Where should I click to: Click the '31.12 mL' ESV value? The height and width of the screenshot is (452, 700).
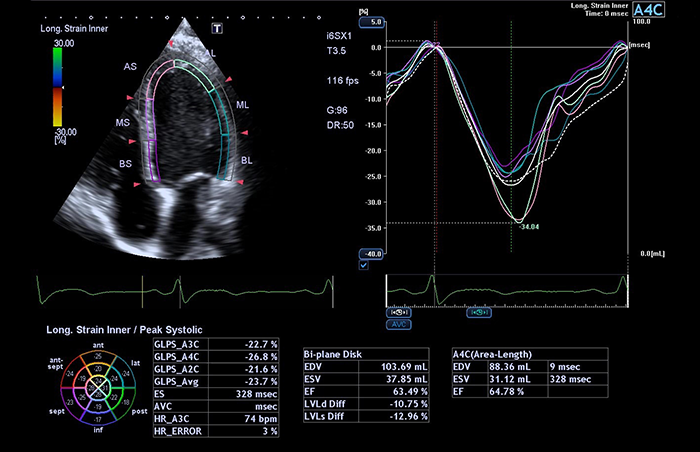click(510, 379)
